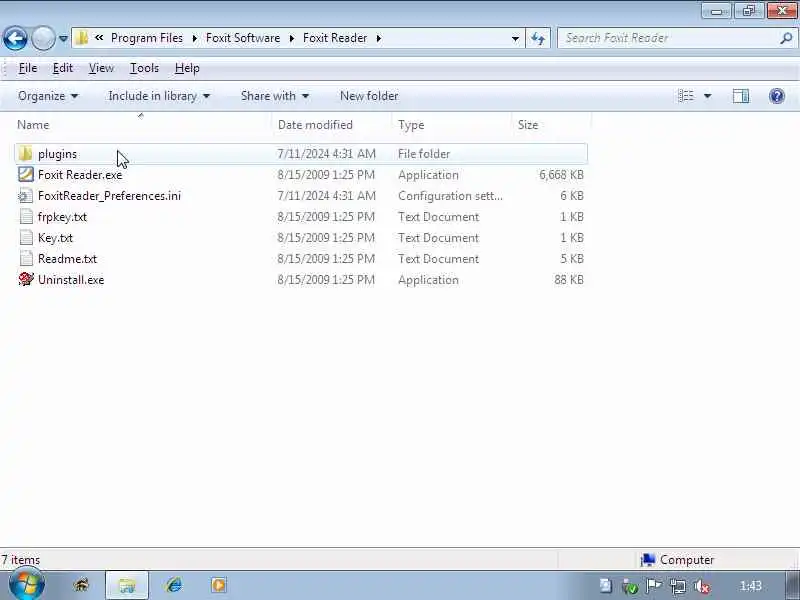Click the muted volume tray icon
Screen dimensions: 800x600
pyautogui.click(x=702, y=587)
